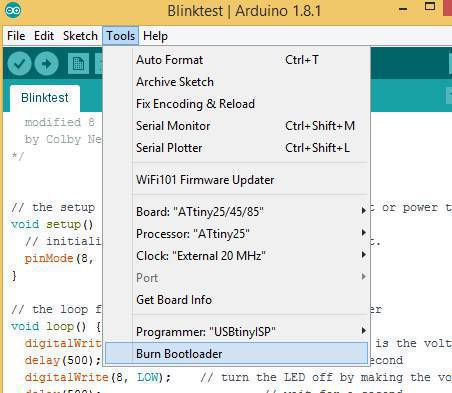This screenshot has width=452, height=393.
Task: Close the open Tools menu
Action: click(x=120, y=36)
